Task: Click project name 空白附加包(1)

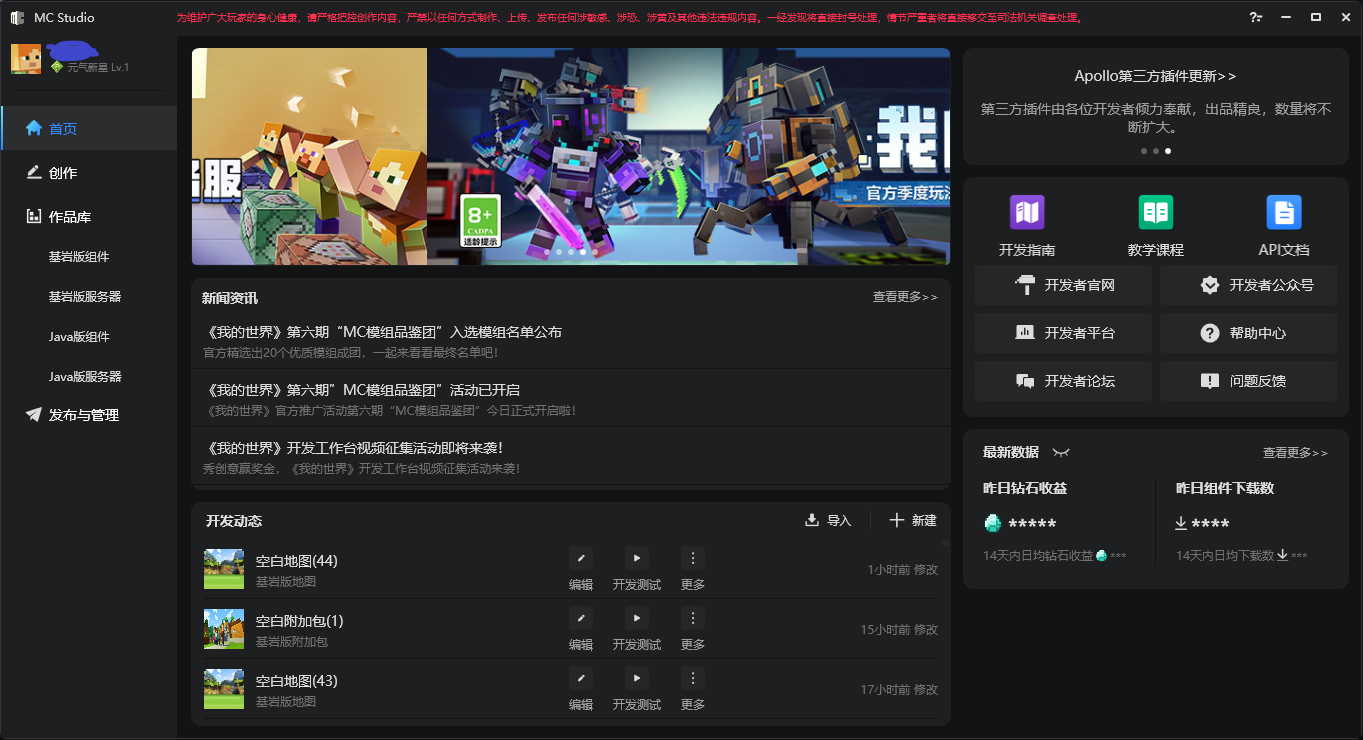Action: tap(299, 621)
